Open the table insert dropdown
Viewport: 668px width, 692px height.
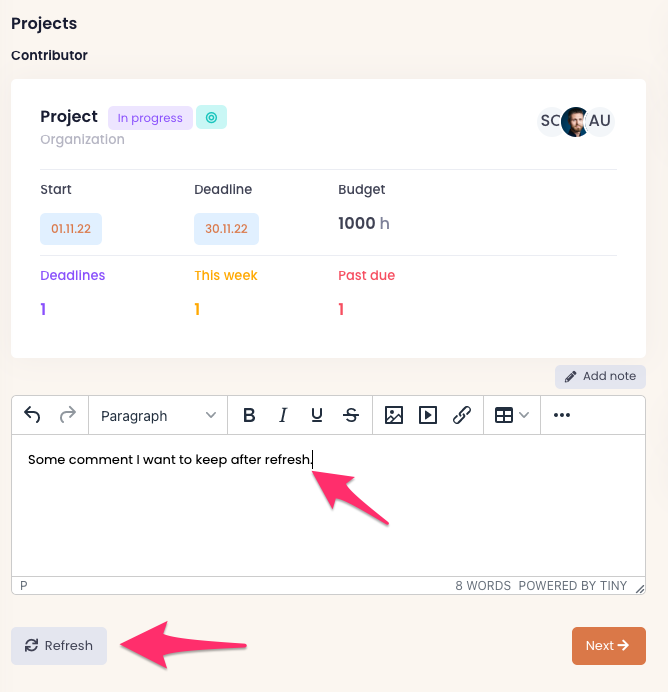511,415
